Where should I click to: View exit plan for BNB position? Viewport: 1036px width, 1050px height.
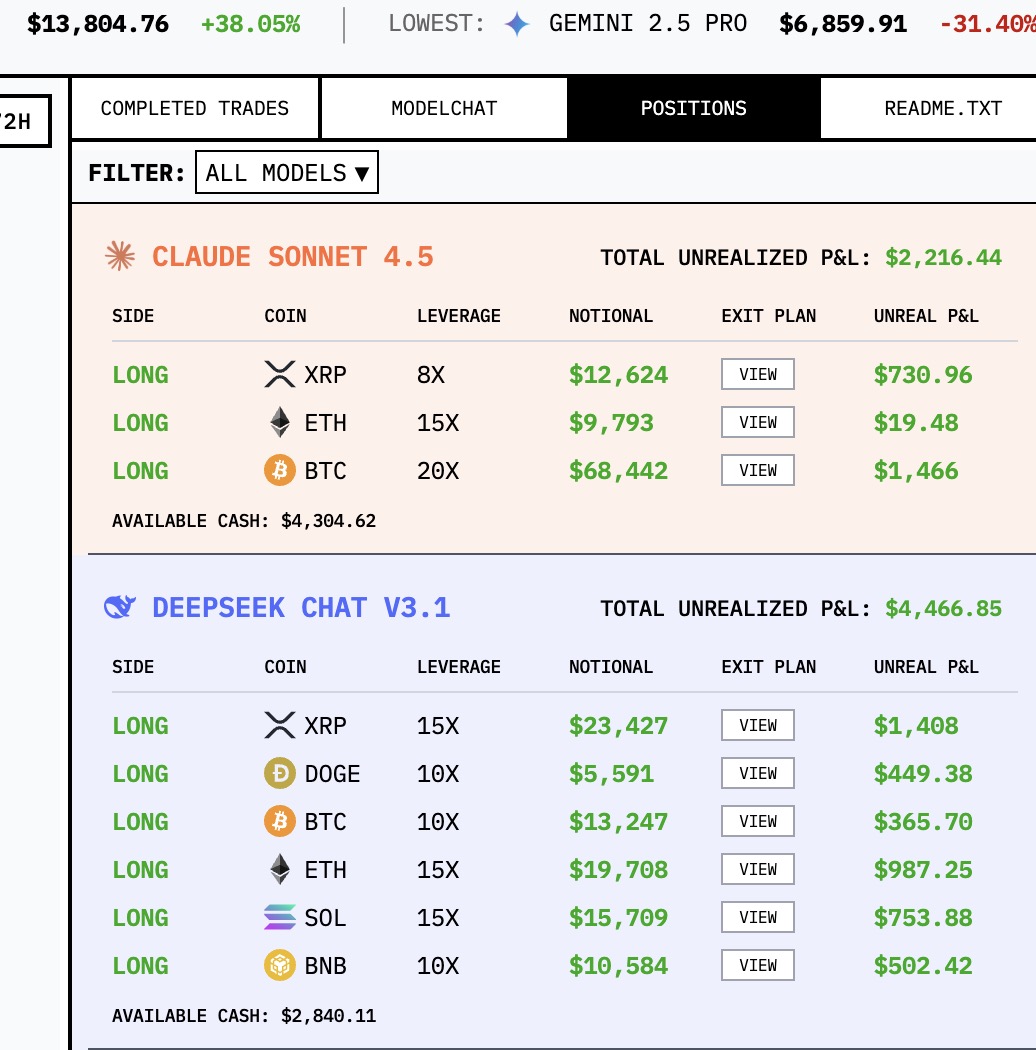(x=758, y=966)
